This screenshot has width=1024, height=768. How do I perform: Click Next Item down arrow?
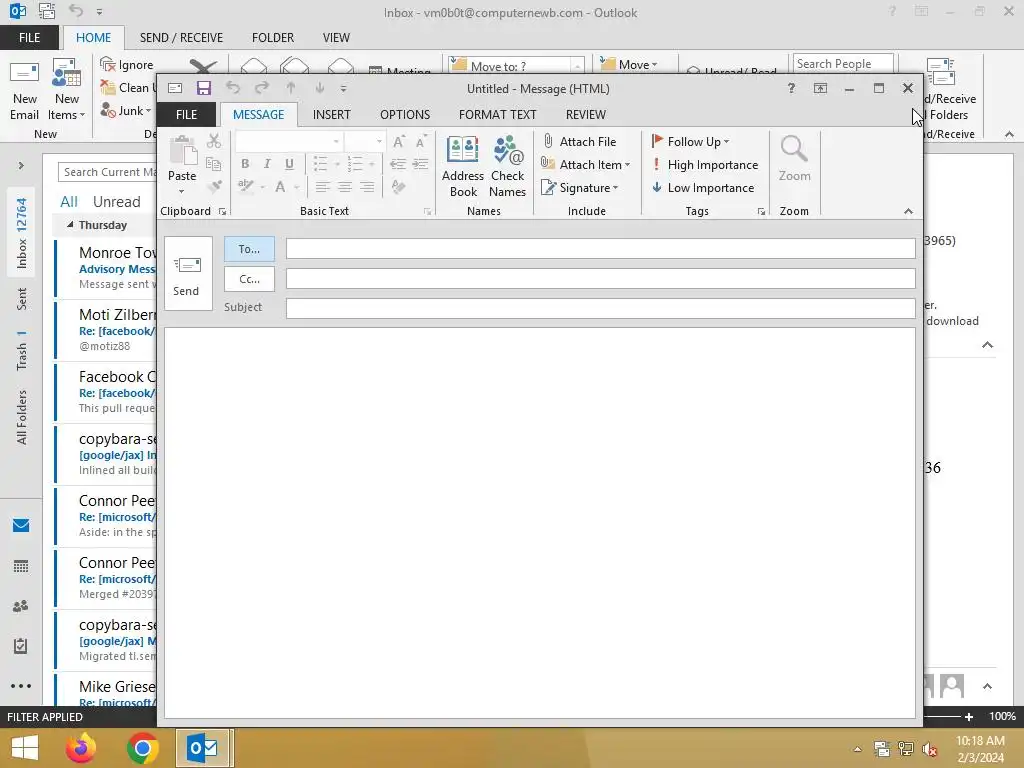point(319,88)
